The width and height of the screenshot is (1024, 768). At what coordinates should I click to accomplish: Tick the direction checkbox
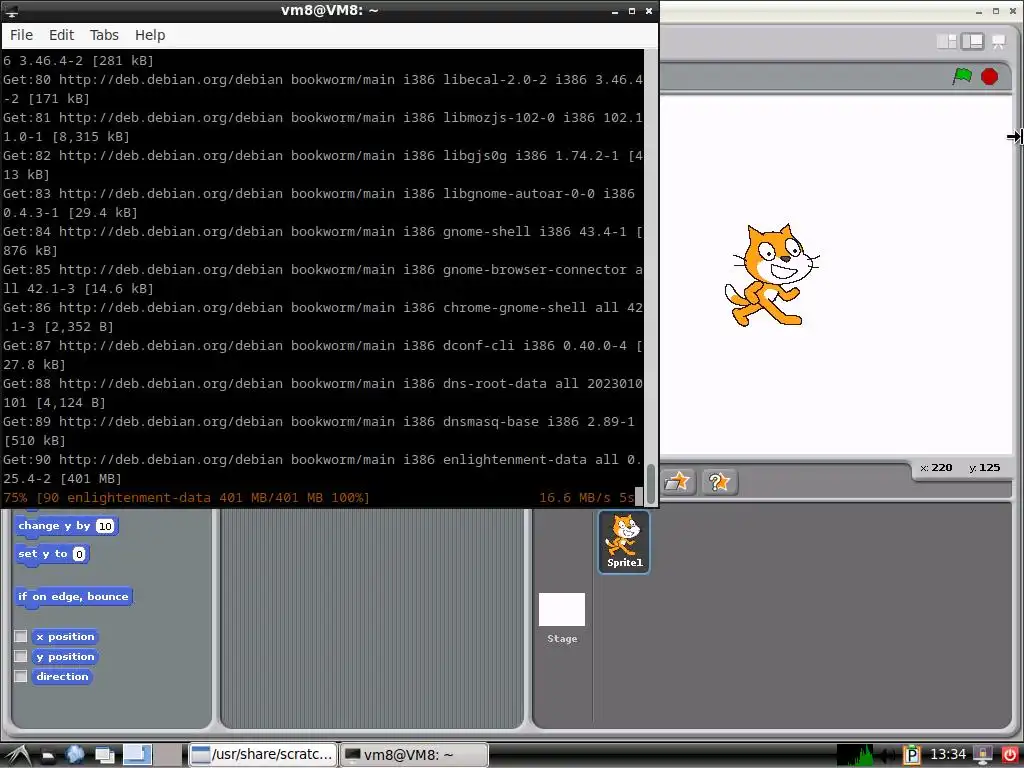point(21,676)
